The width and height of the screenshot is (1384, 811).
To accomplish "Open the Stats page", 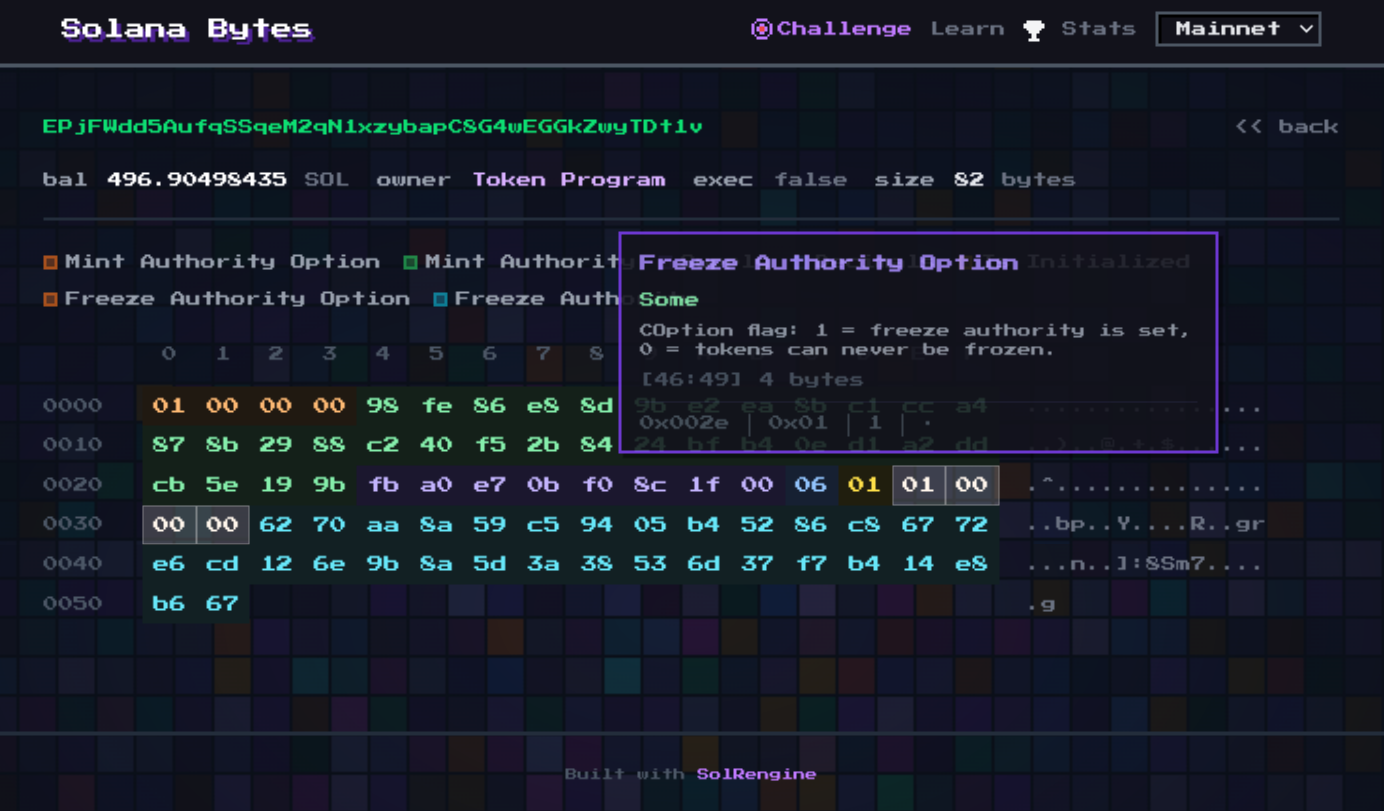I will point(1098,29).
